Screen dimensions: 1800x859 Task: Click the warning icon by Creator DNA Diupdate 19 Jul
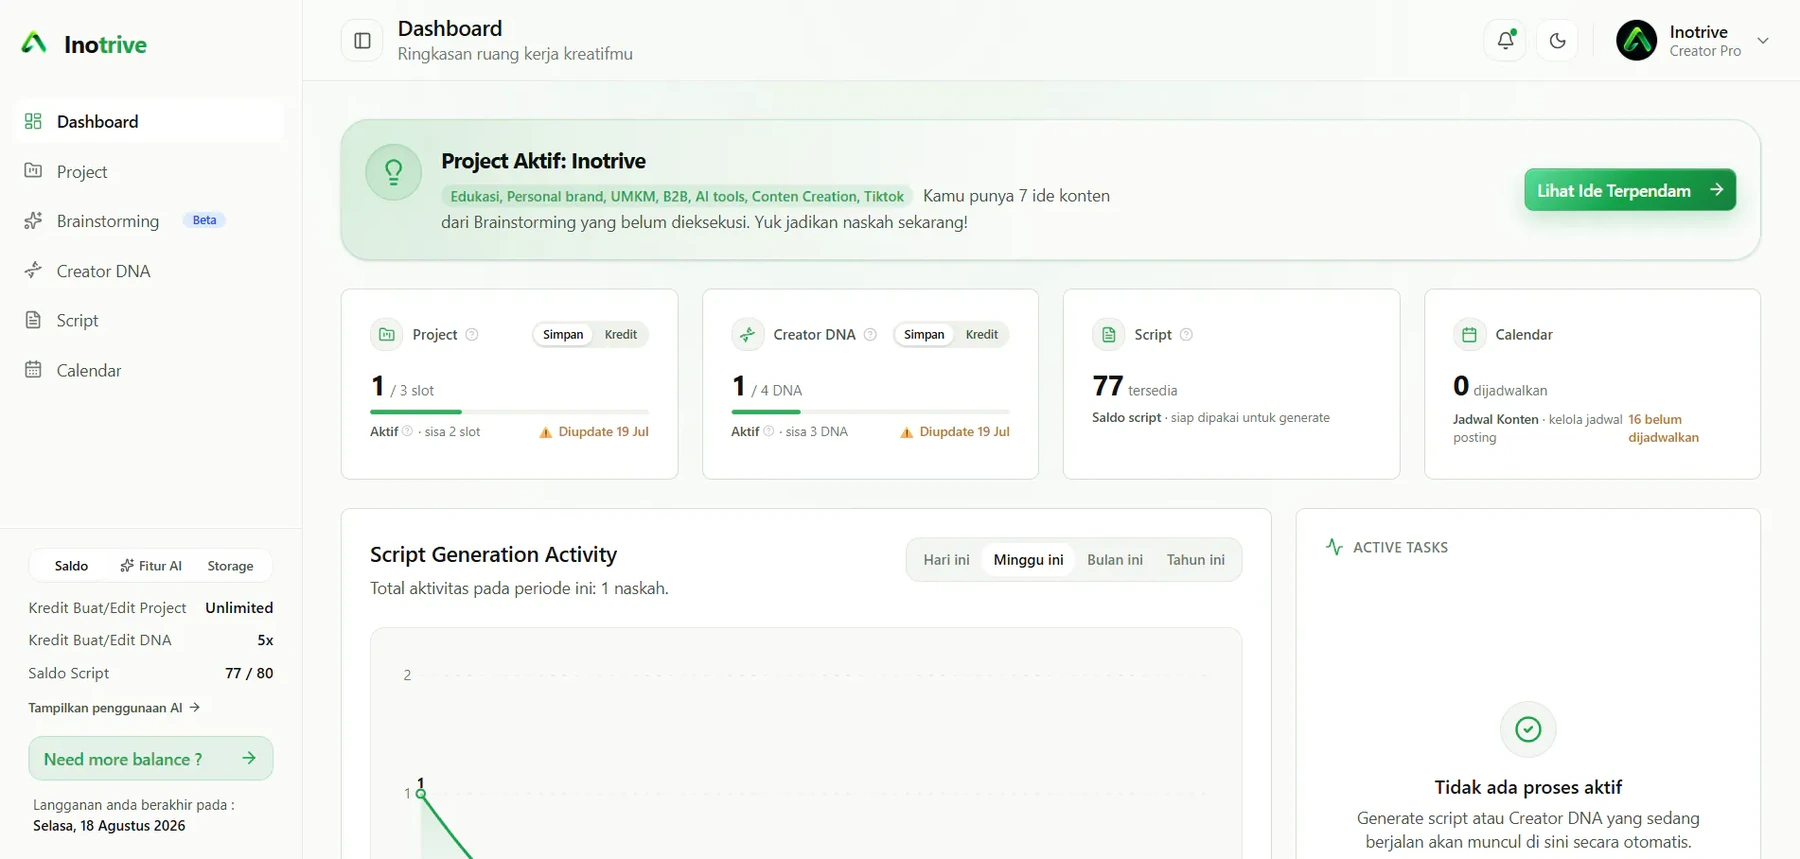[906, 432]
